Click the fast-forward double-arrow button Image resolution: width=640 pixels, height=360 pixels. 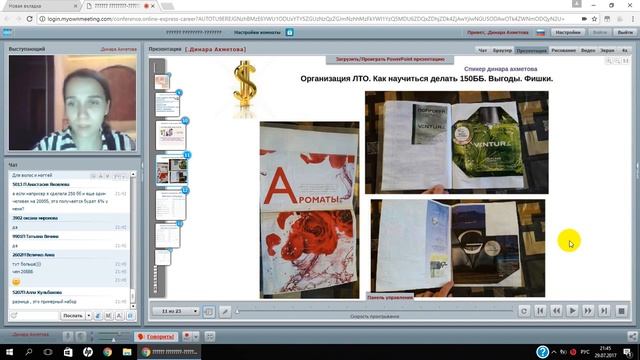(x=588, y=311)
